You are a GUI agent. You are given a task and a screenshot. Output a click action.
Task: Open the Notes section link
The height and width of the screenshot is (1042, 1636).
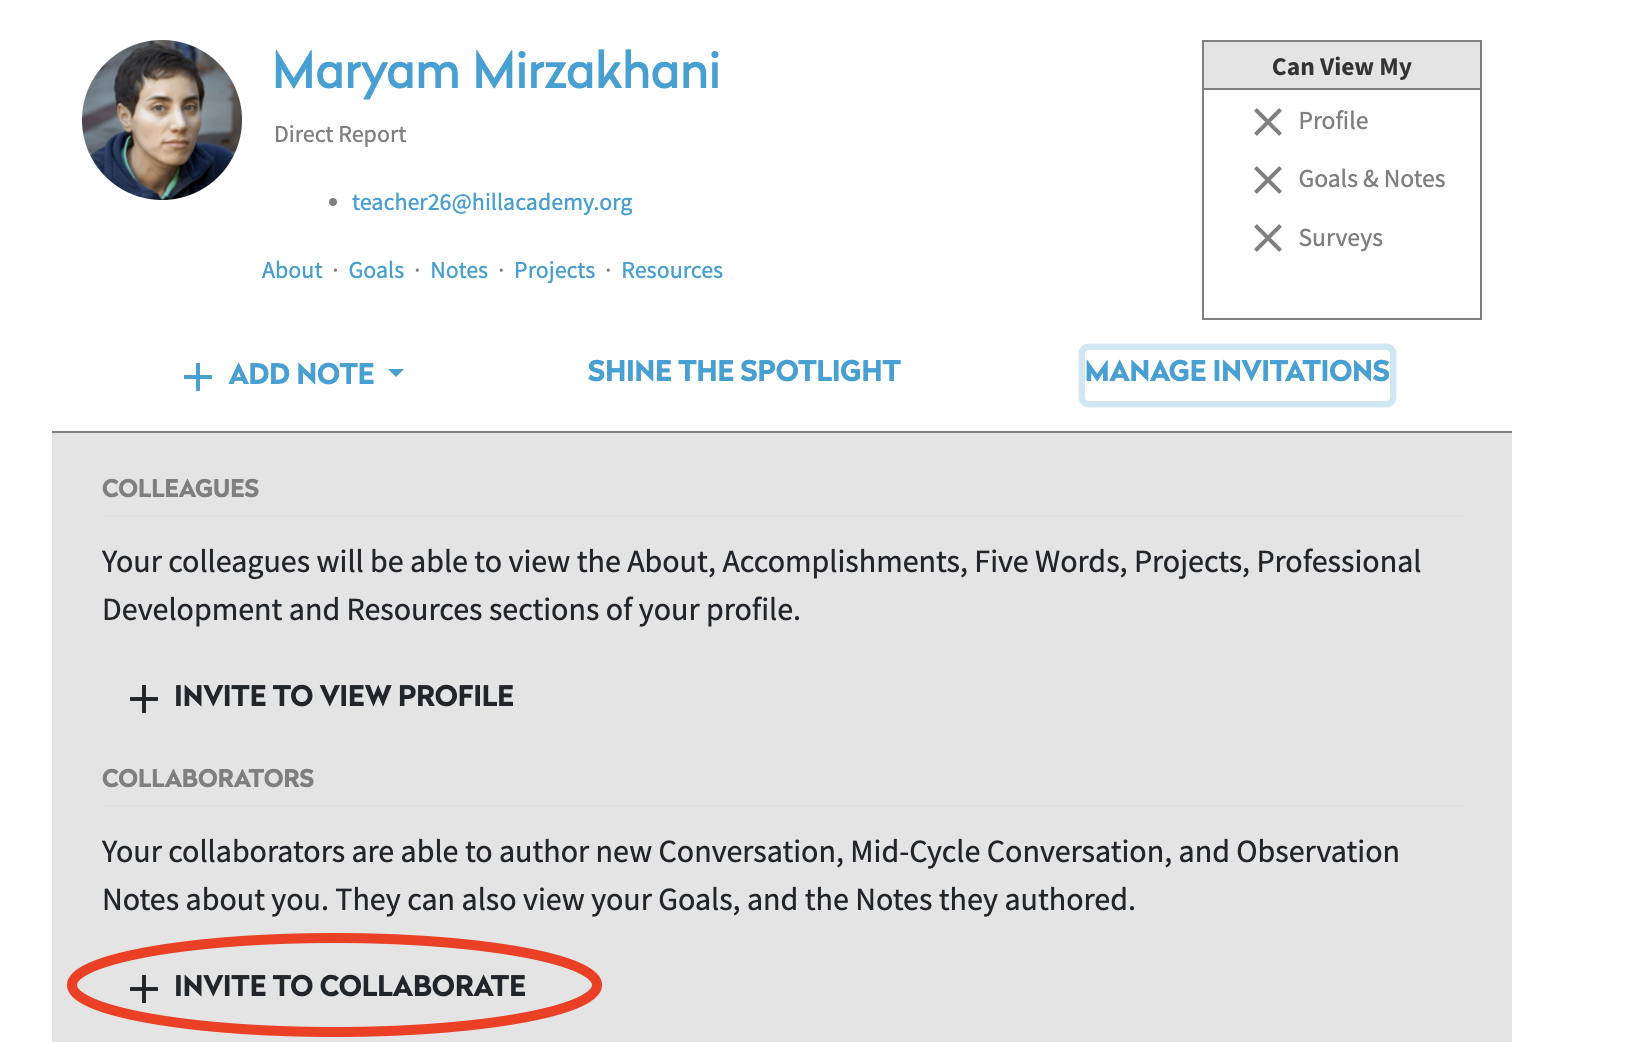click(x=459, y=270)
